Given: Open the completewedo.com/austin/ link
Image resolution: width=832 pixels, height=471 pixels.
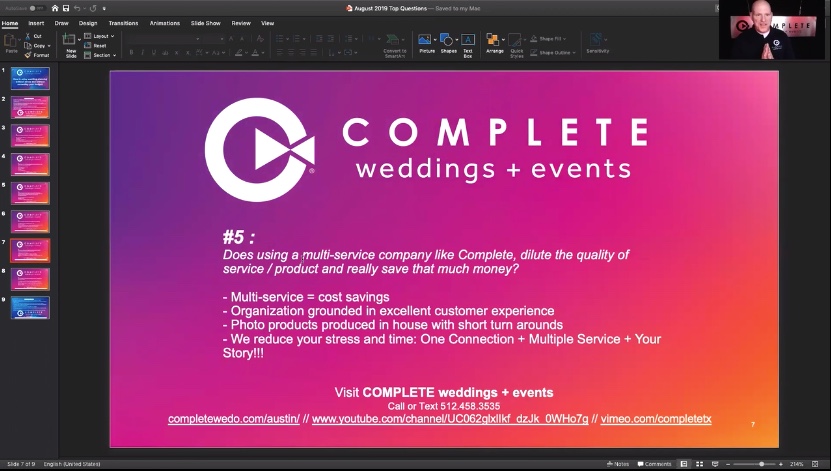Looking at the screenshot, I should click(233, 419).
